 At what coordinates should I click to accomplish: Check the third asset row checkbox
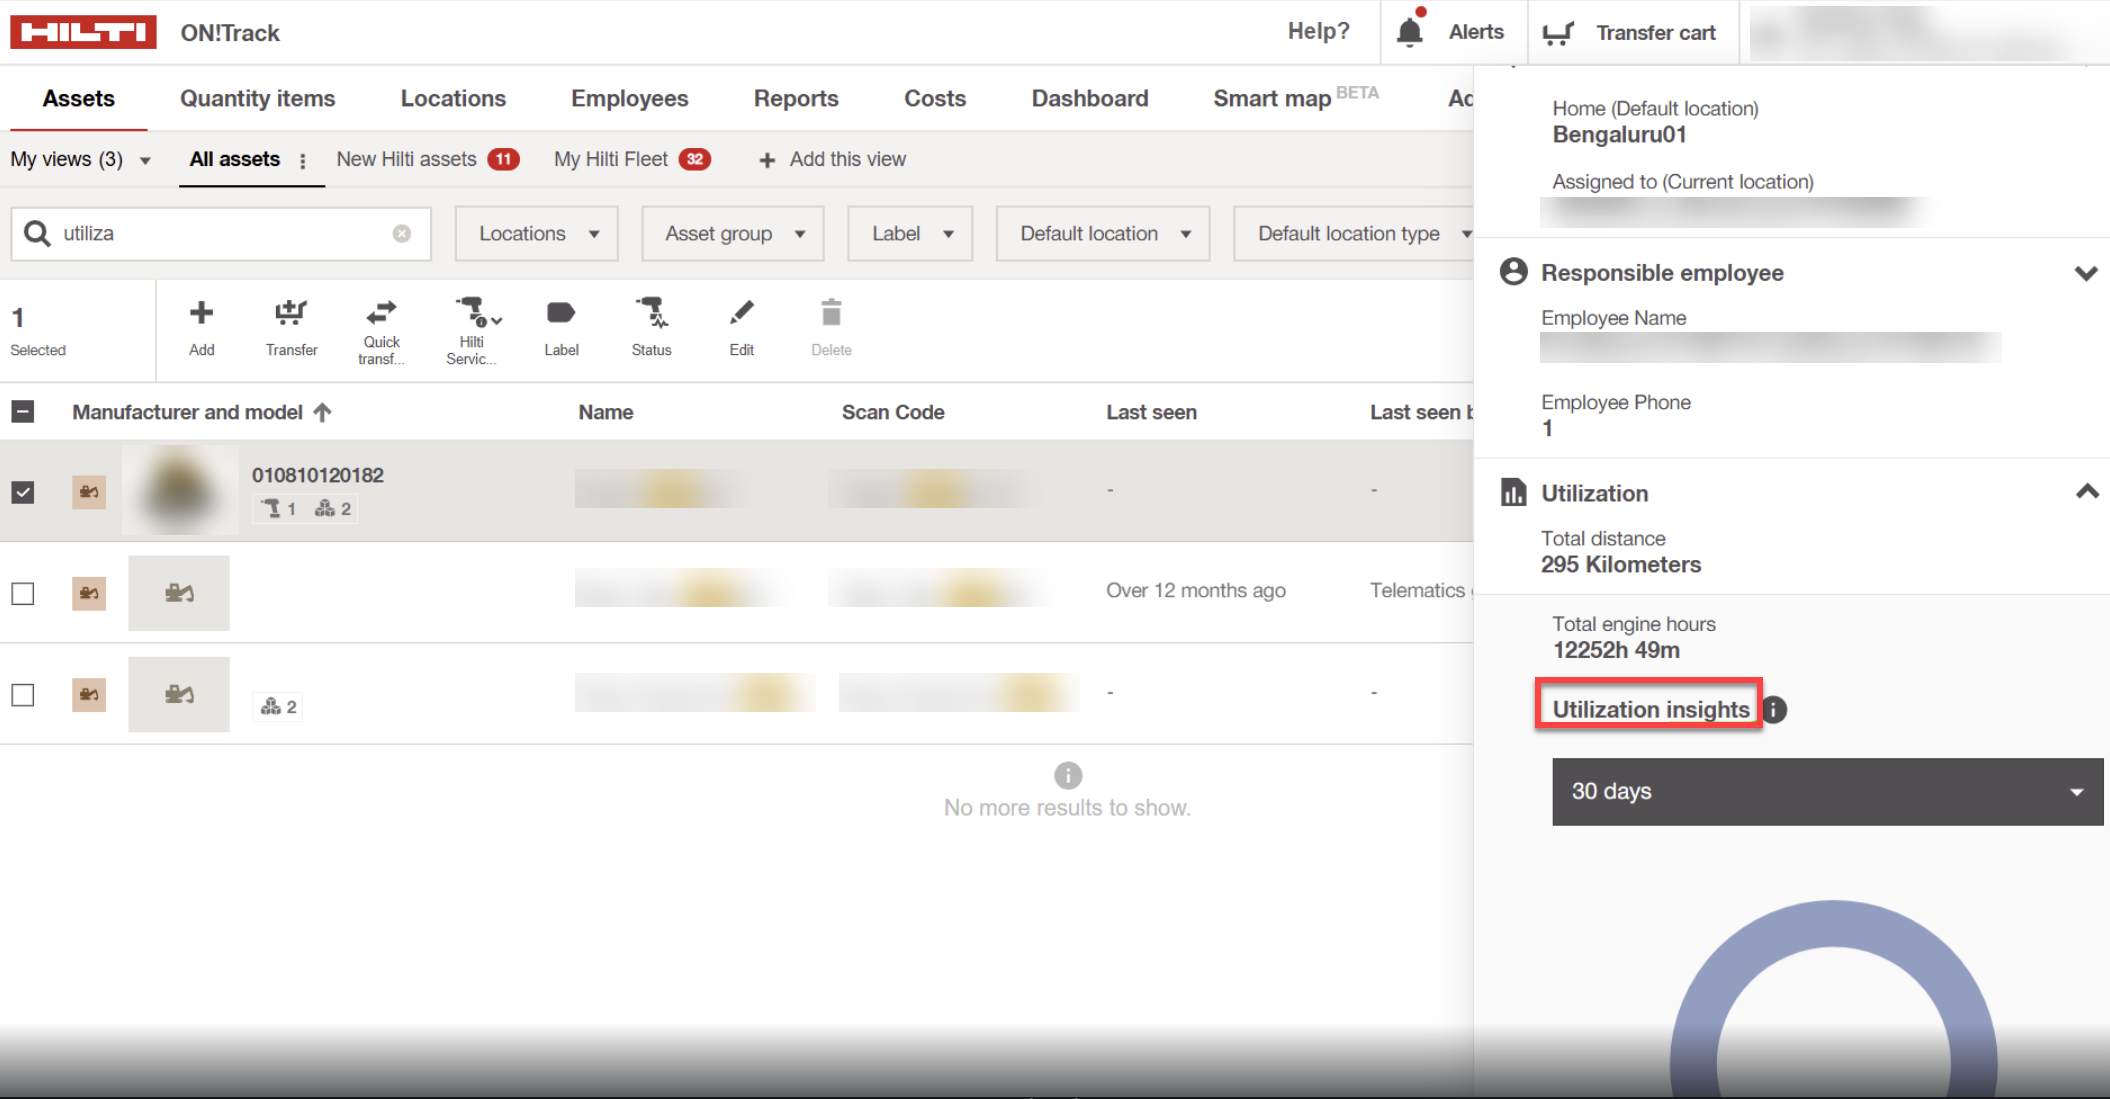point(23,694)
